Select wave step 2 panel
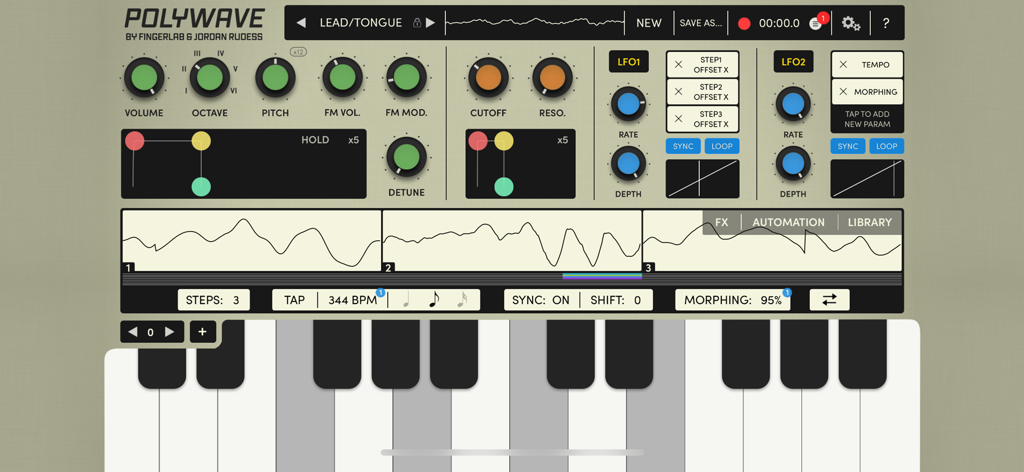The image size is (1024, 472). (x=512, y=241)
